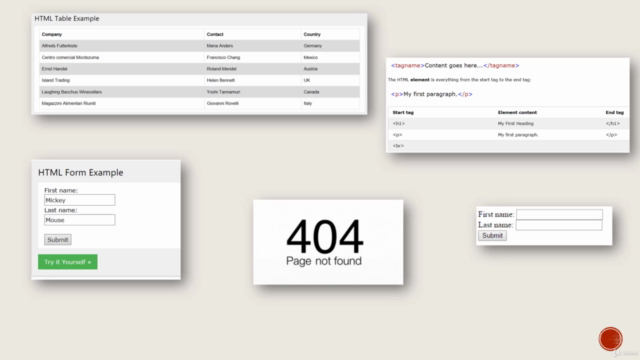Viewport: 640px width, 360px height.
Task: Select the </p> end tag cell
Action: click(x=611, y=135)
